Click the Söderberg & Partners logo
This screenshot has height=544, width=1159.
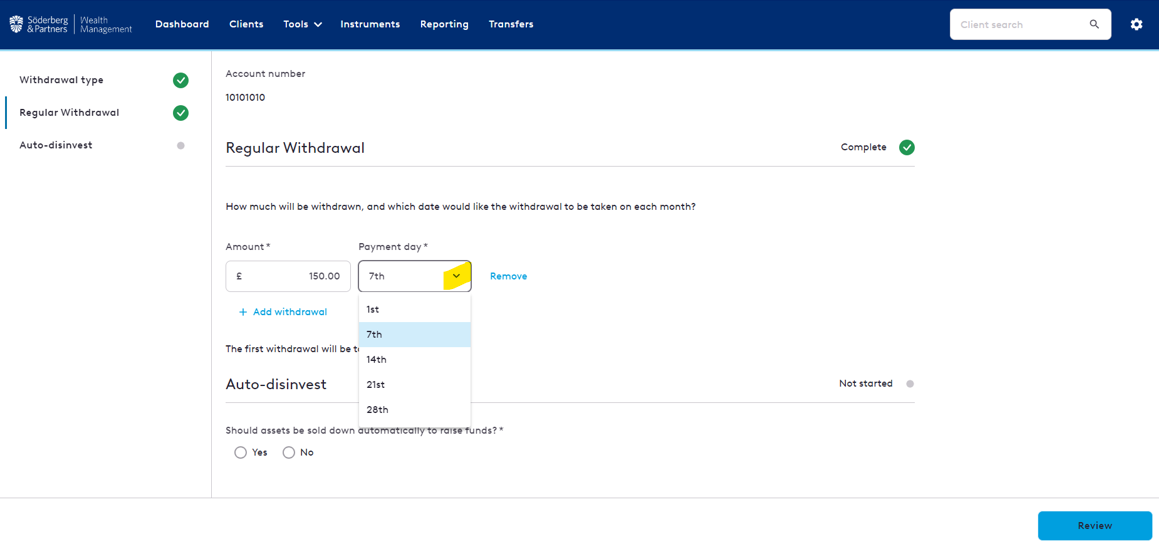point(70,24)
